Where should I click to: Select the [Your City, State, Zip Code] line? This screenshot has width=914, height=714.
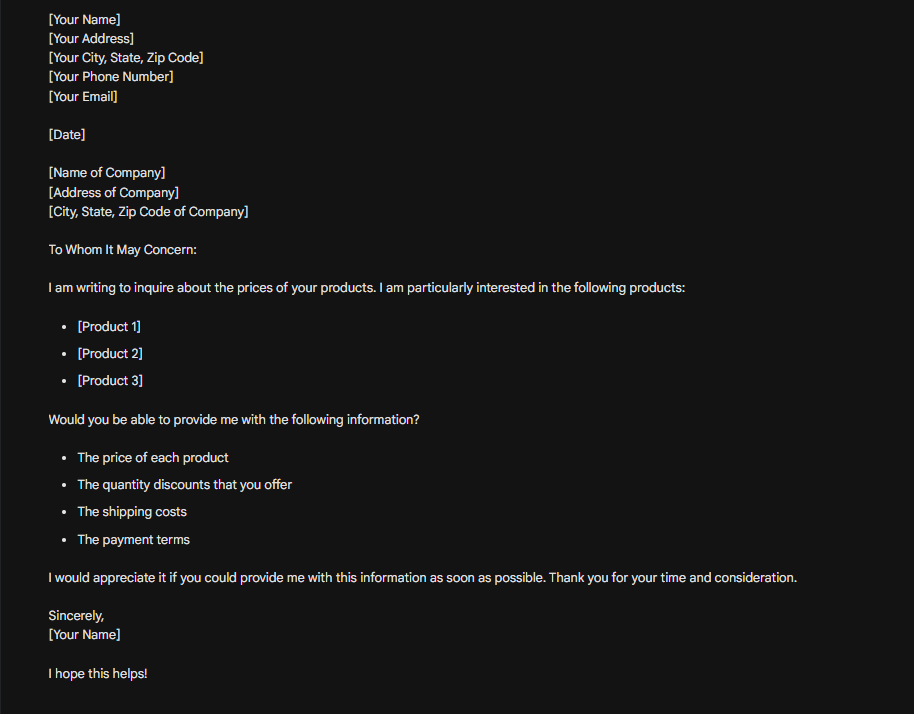point(126,58)
